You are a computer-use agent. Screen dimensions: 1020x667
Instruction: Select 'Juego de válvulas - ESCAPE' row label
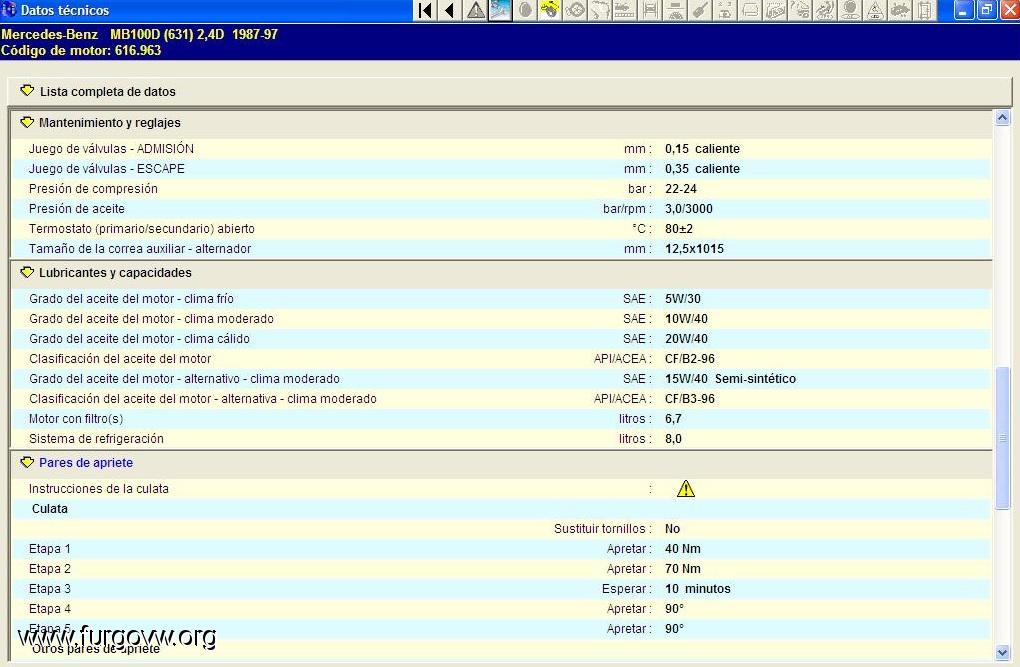click(x=107, y=169)
